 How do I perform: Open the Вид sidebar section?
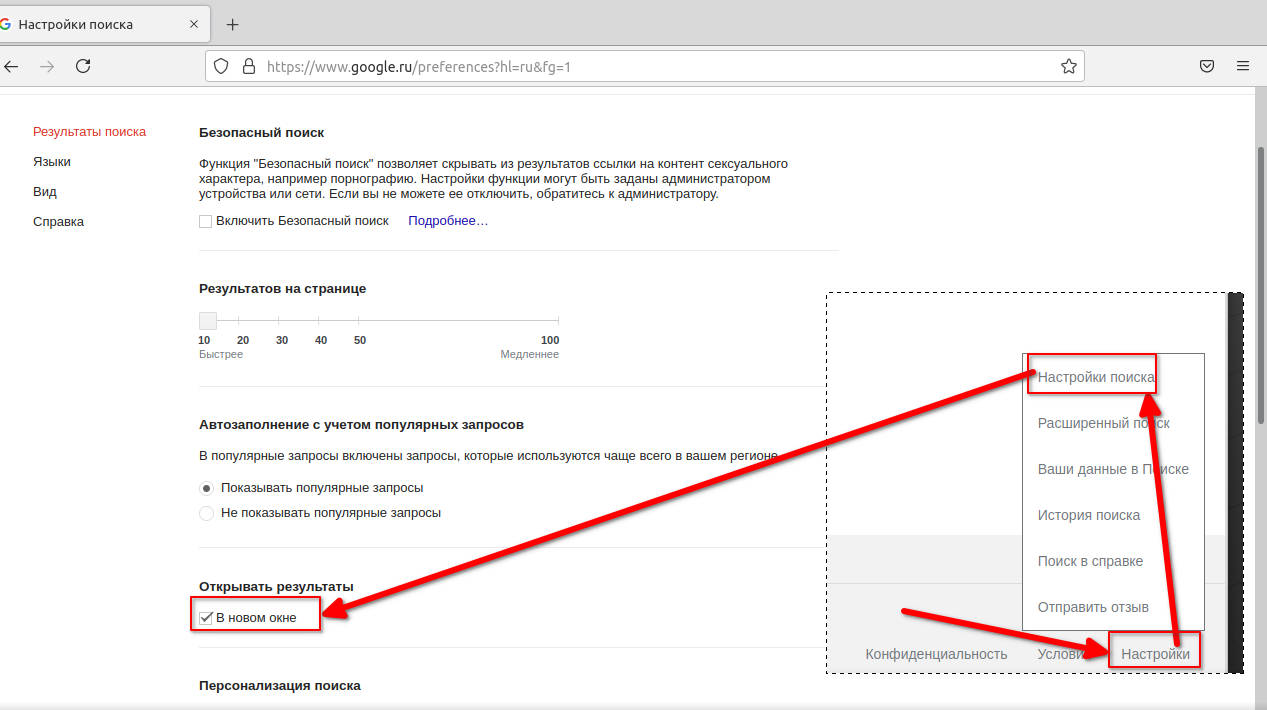click(45, 192)
